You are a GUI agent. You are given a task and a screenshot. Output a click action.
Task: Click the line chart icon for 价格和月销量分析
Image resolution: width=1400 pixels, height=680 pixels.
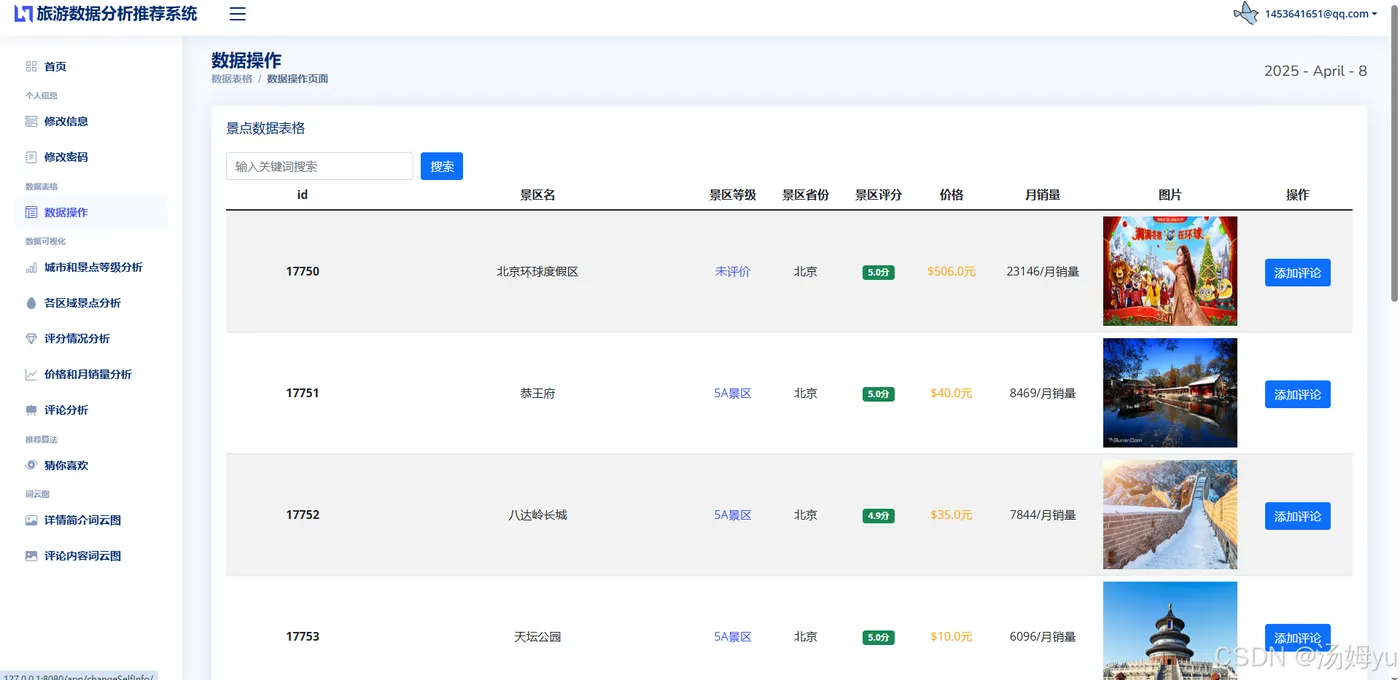[31, 375]
